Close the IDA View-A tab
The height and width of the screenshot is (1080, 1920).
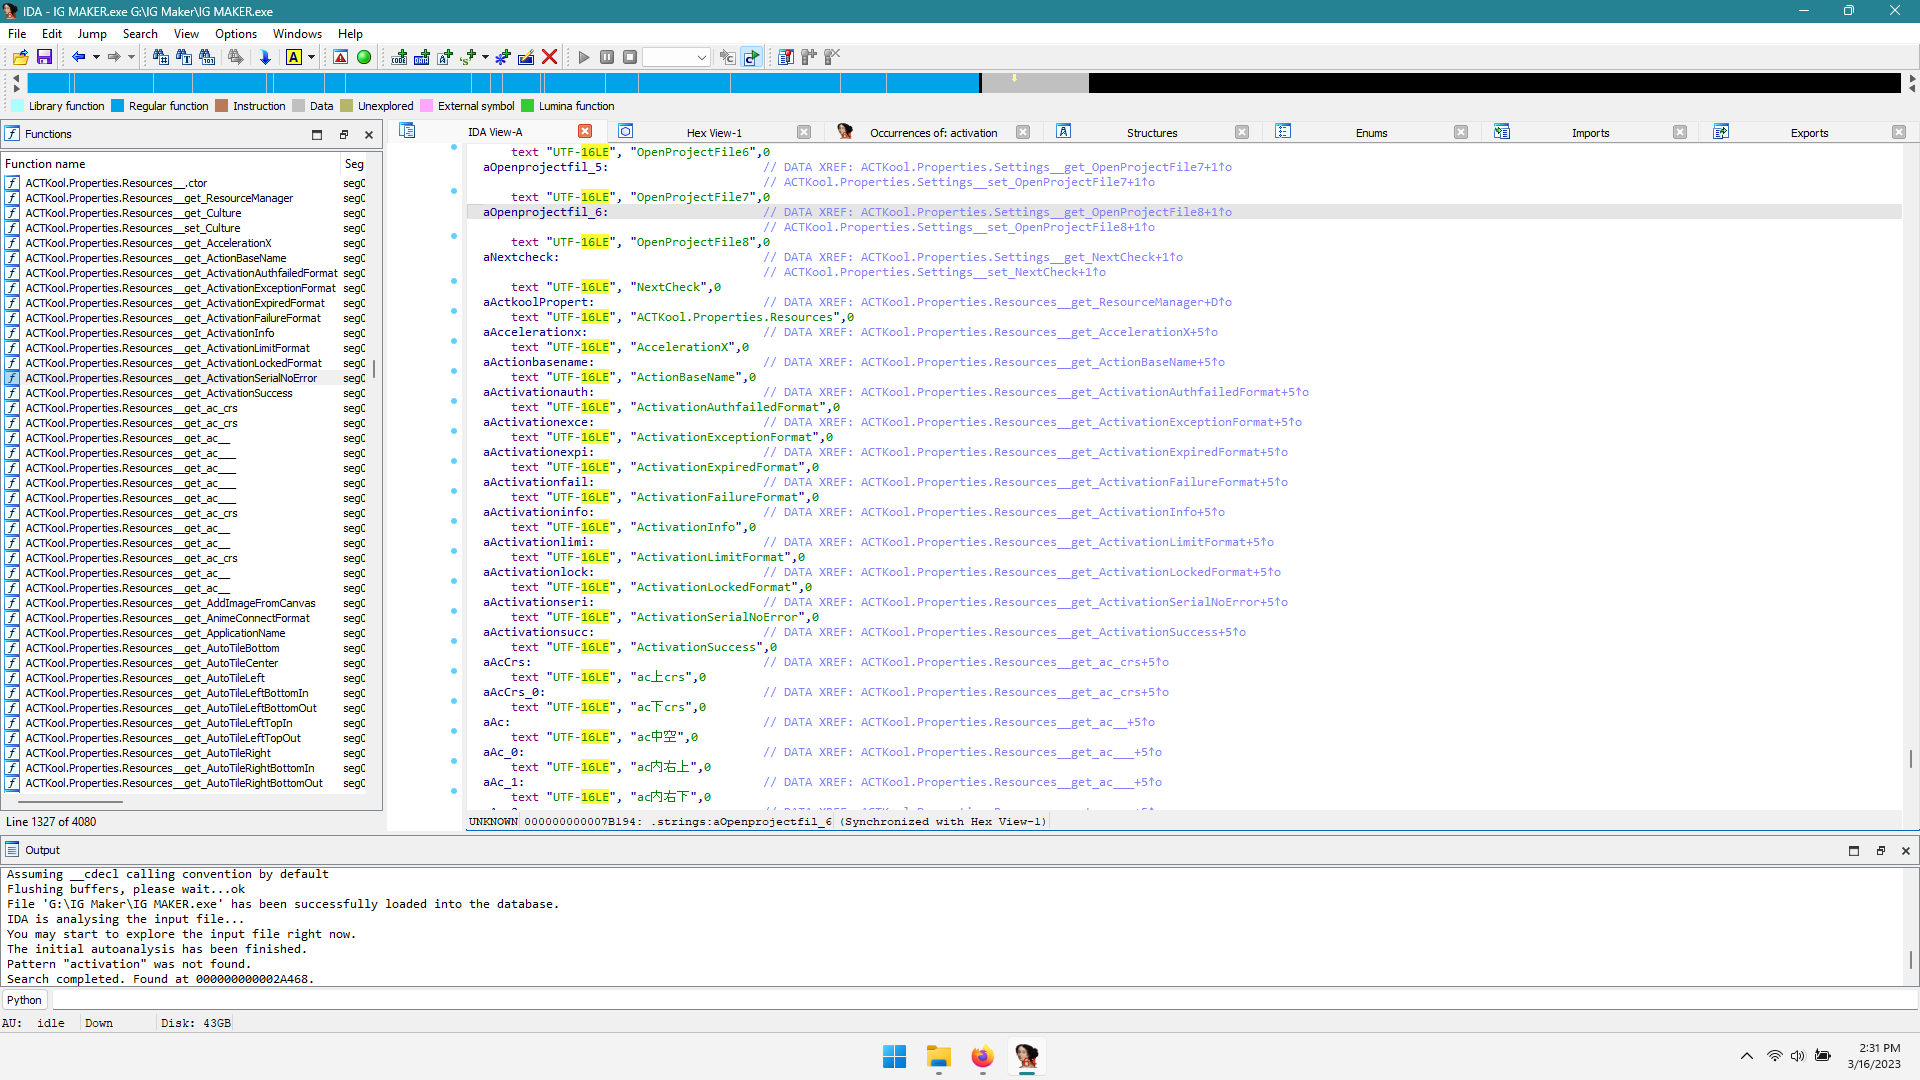[585, 131]
